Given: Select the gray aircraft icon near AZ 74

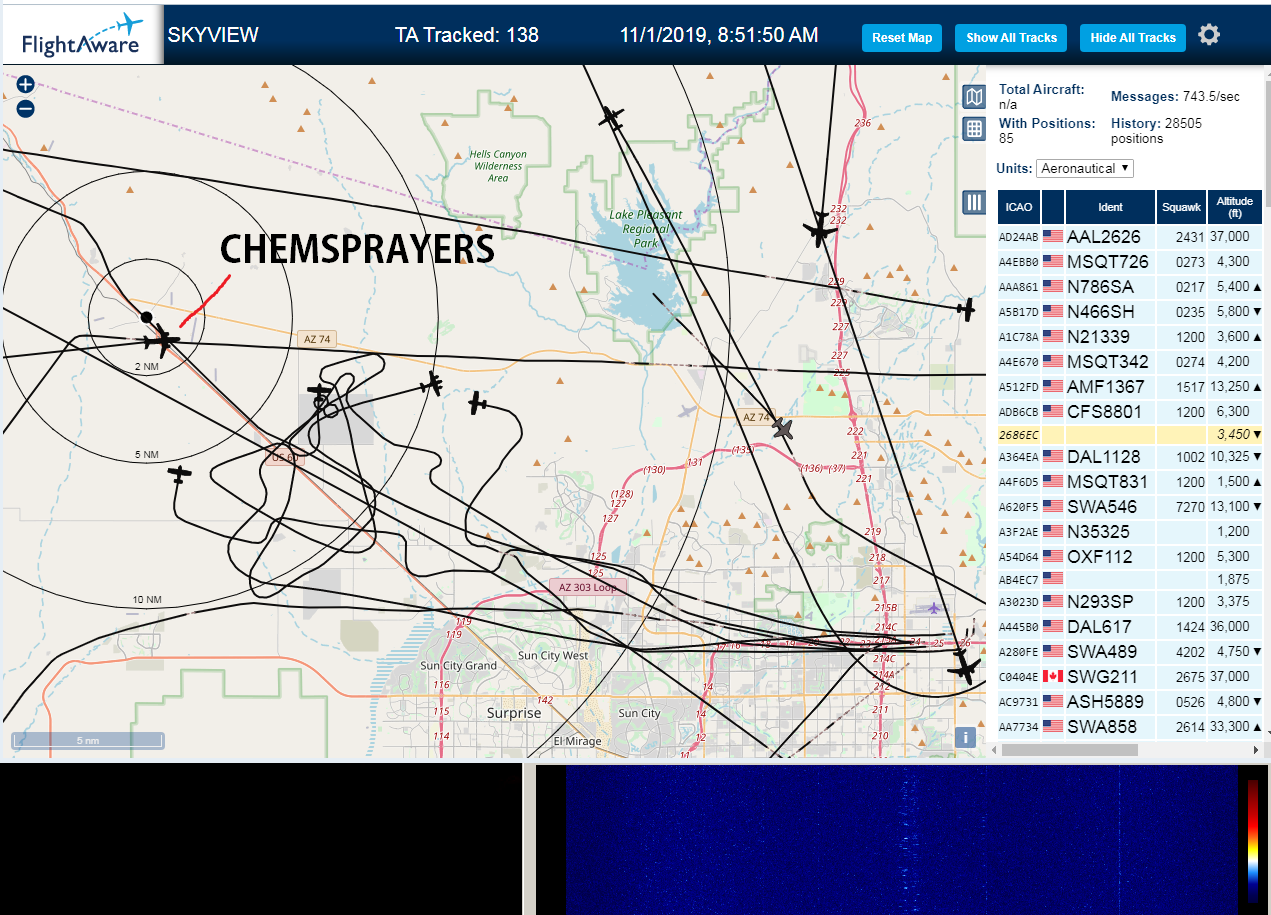Looking at the screenshot, I should coord(783,428).
